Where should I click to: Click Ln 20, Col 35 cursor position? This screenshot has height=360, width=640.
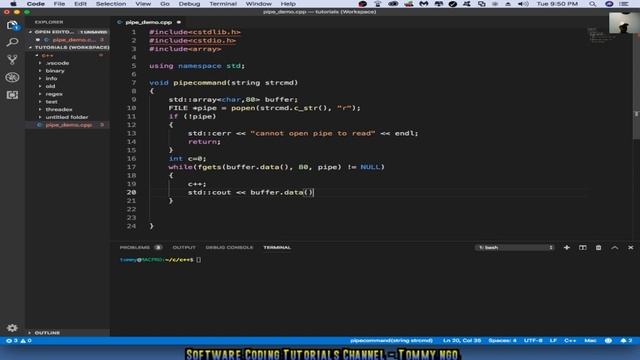pos(462,340)
